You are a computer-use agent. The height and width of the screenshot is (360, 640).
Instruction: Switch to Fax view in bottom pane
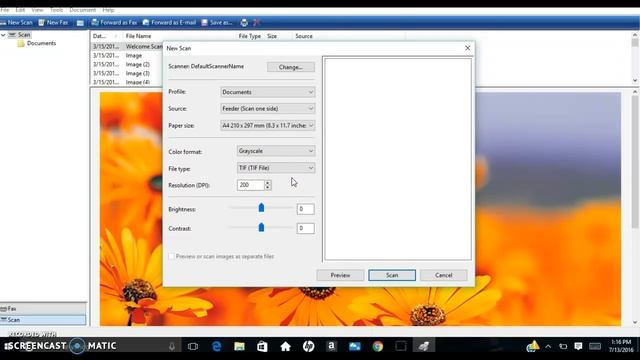pos(43,309)
